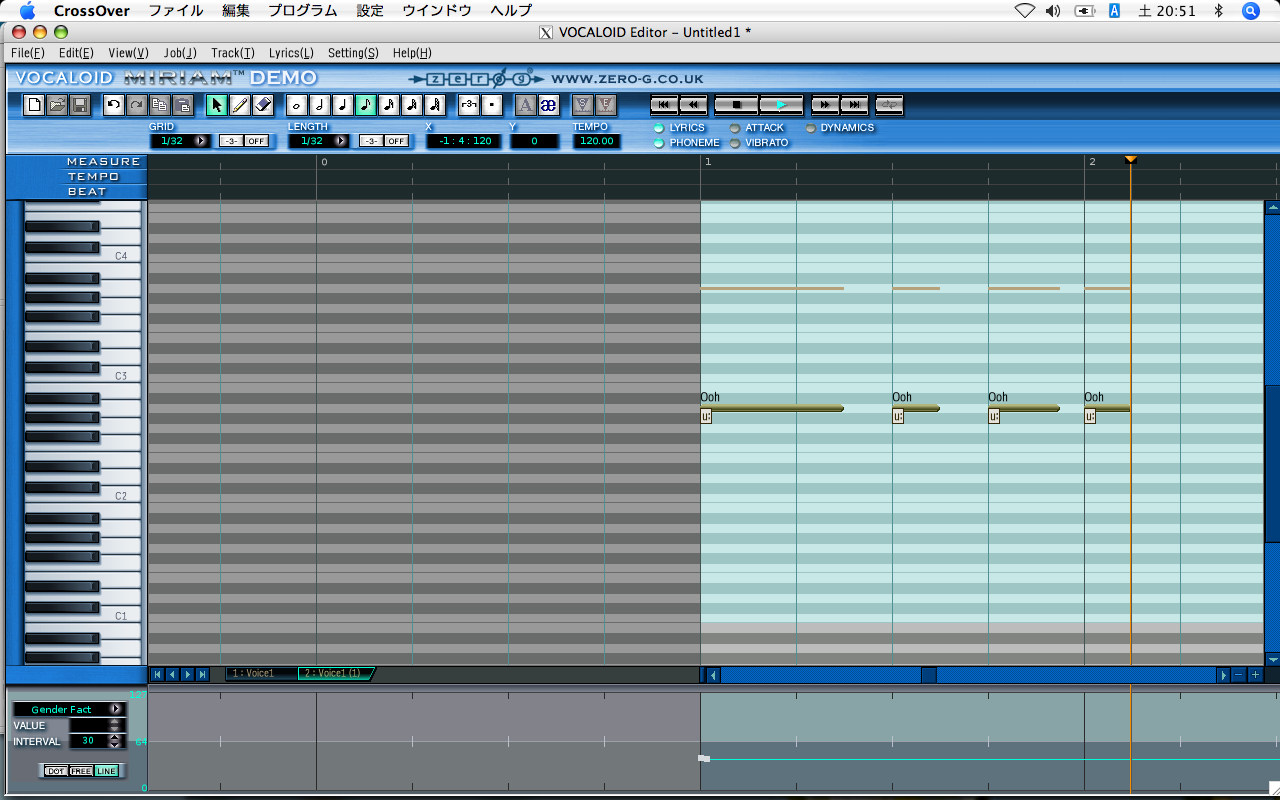This screenshot has width=1280, height=800.
Task: Toggle the loop playback icon
Action: coord(889,105)
